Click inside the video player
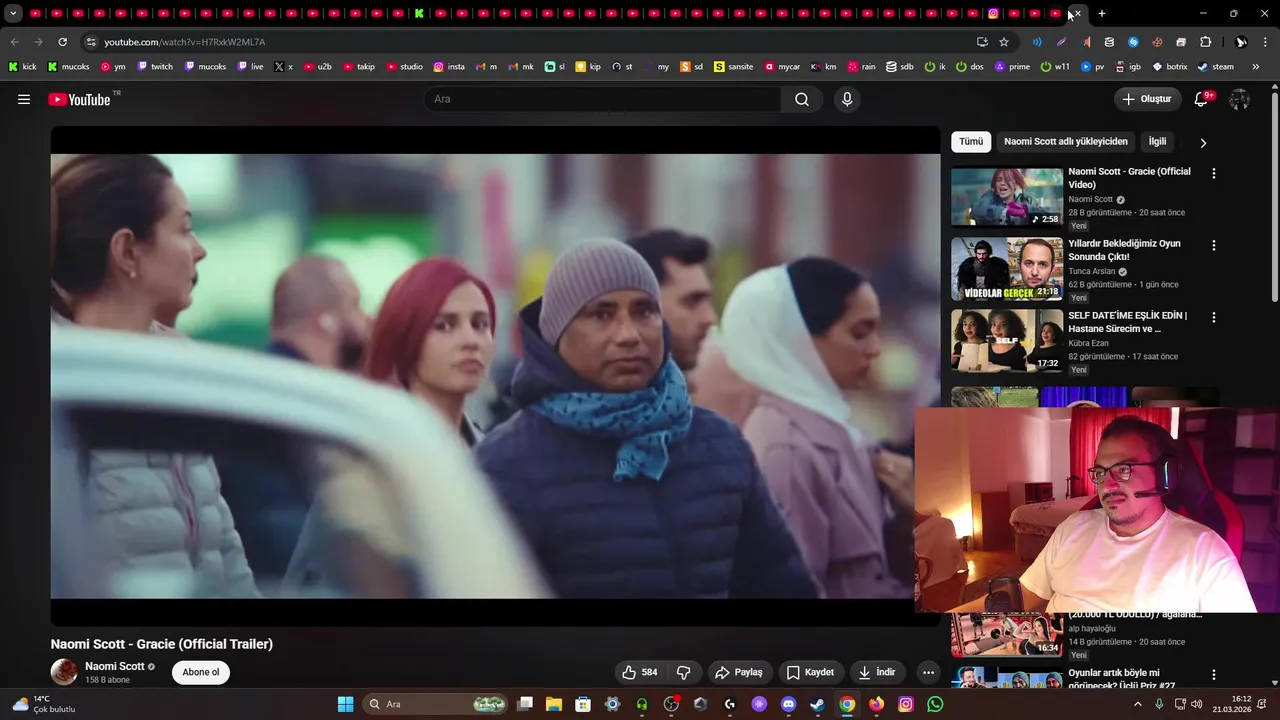This screenshot has height=720, width=1280. pos(495,375)
